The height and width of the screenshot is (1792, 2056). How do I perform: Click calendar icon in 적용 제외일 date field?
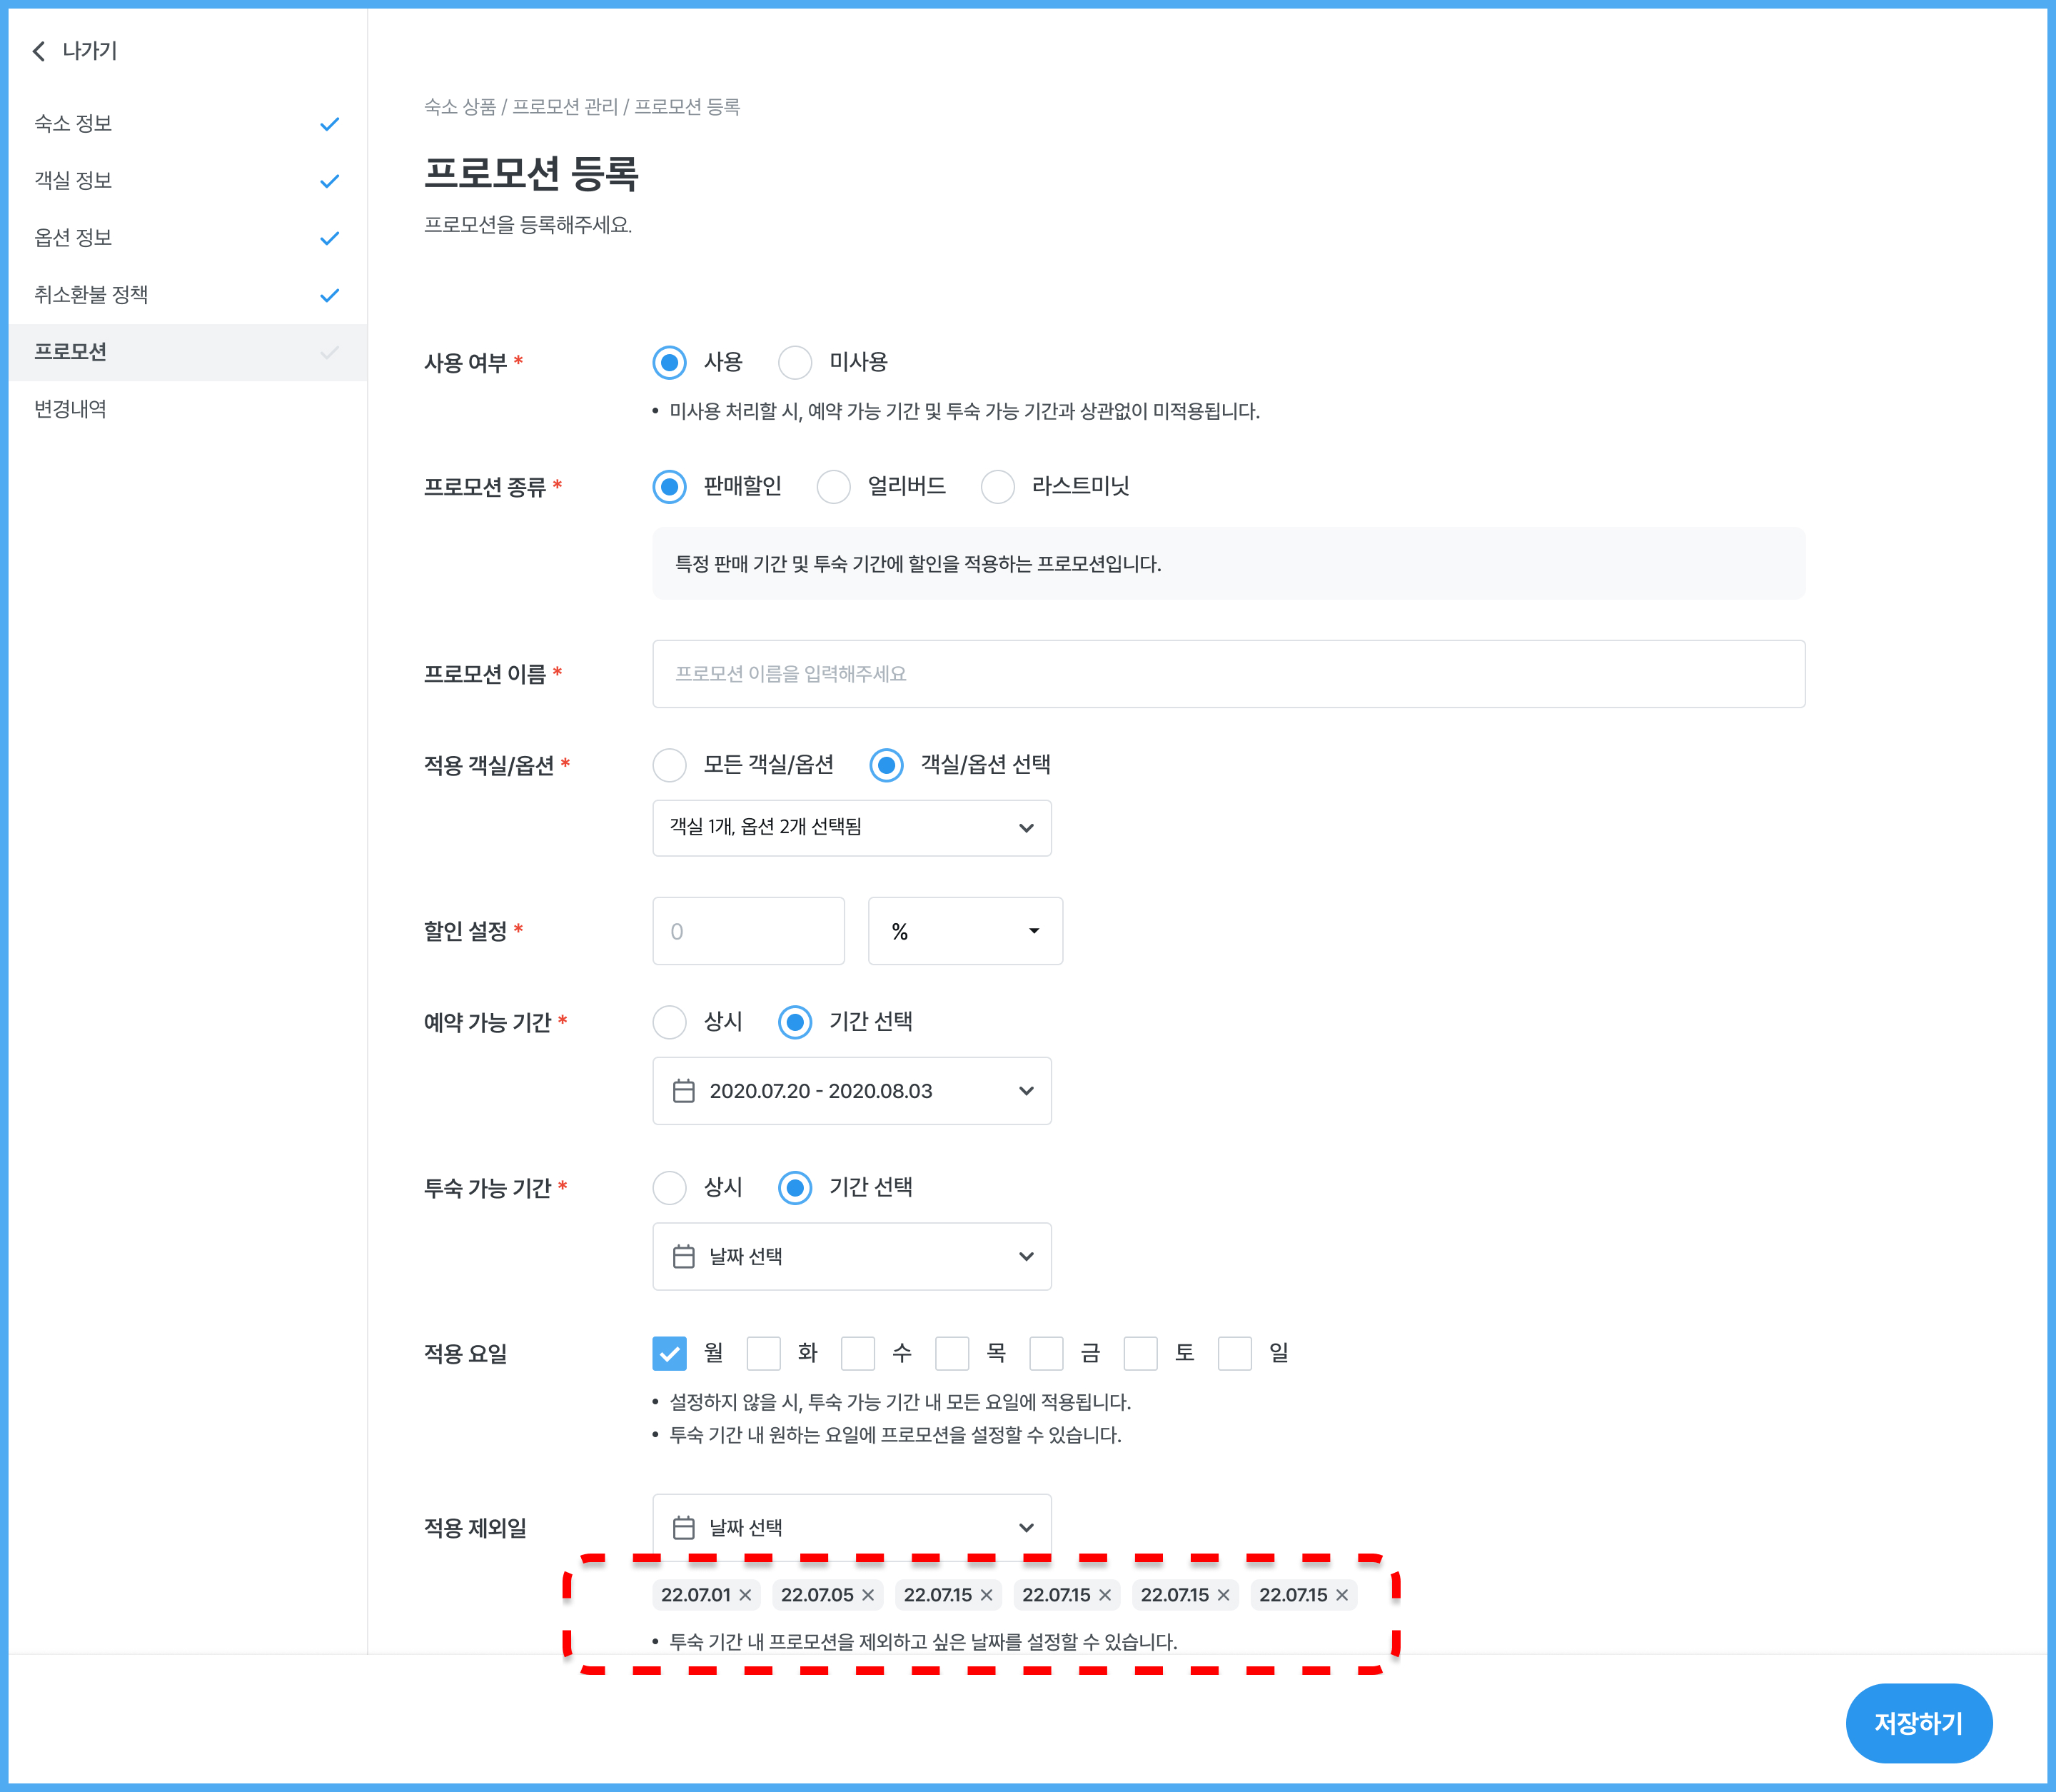tap(684, 1528)
